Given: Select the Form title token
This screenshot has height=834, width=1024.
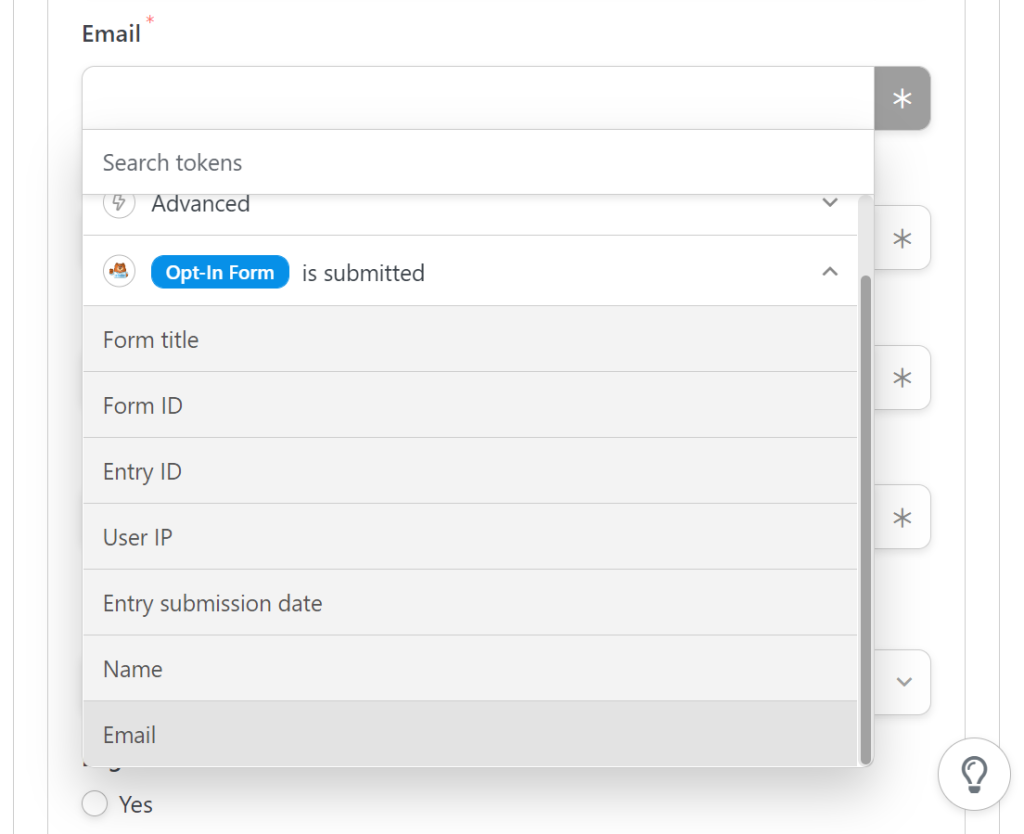Looking at the screenshot, I should pyautogui.click(x=470, y=340).
